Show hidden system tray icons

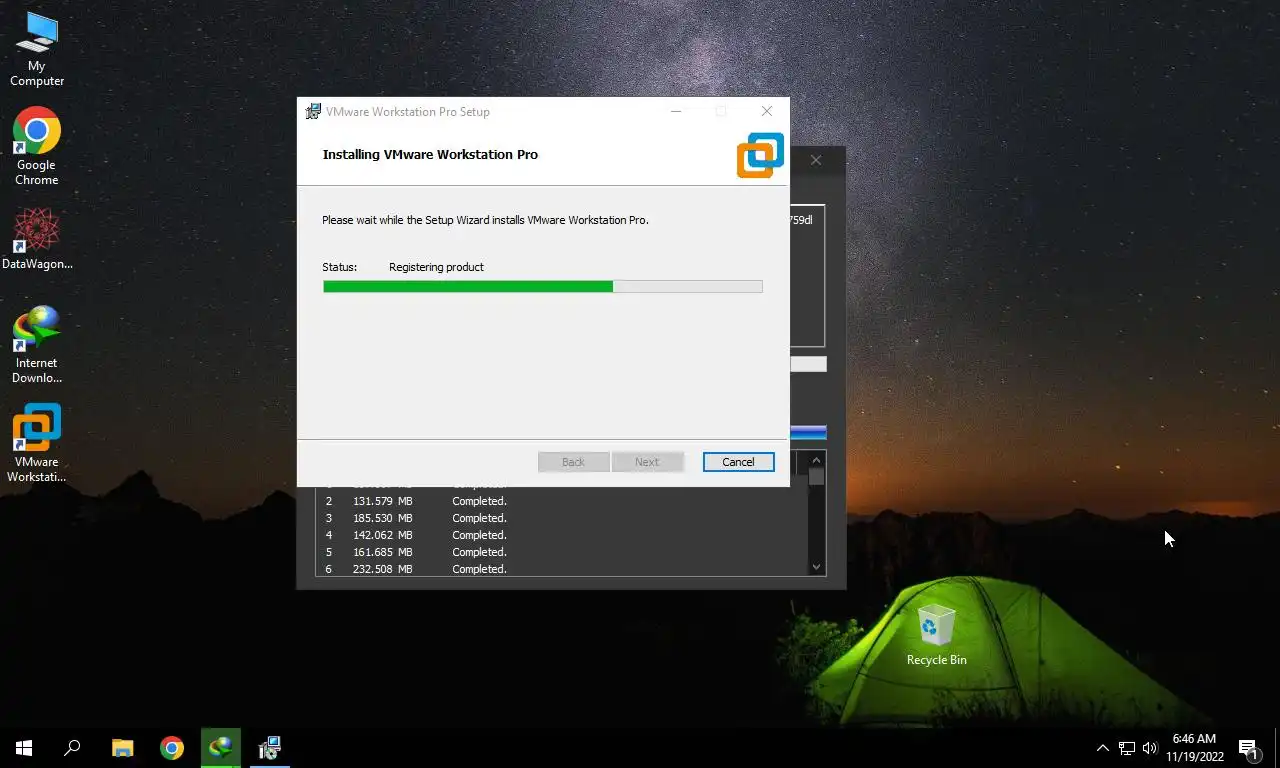click(x=1102, y=748)
